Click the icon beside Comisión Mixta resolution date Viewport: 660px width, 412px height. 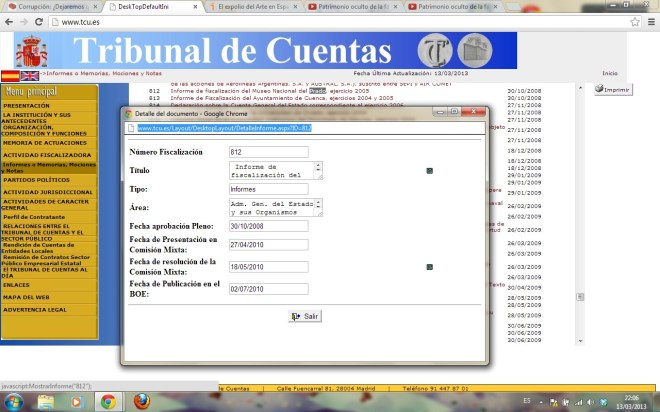429,267
